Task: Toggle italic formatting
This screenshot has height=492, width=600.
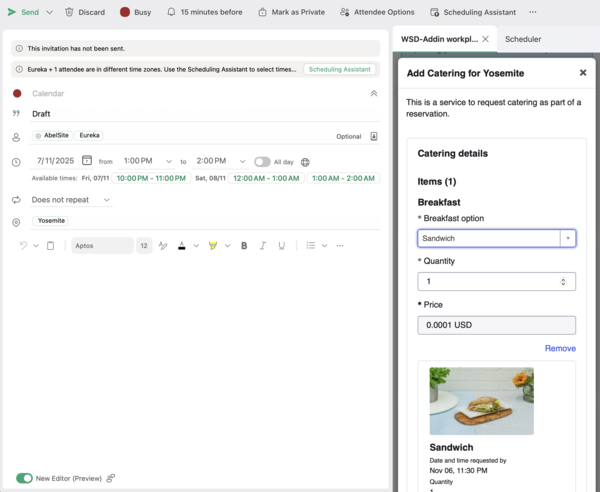Action: 263,246
